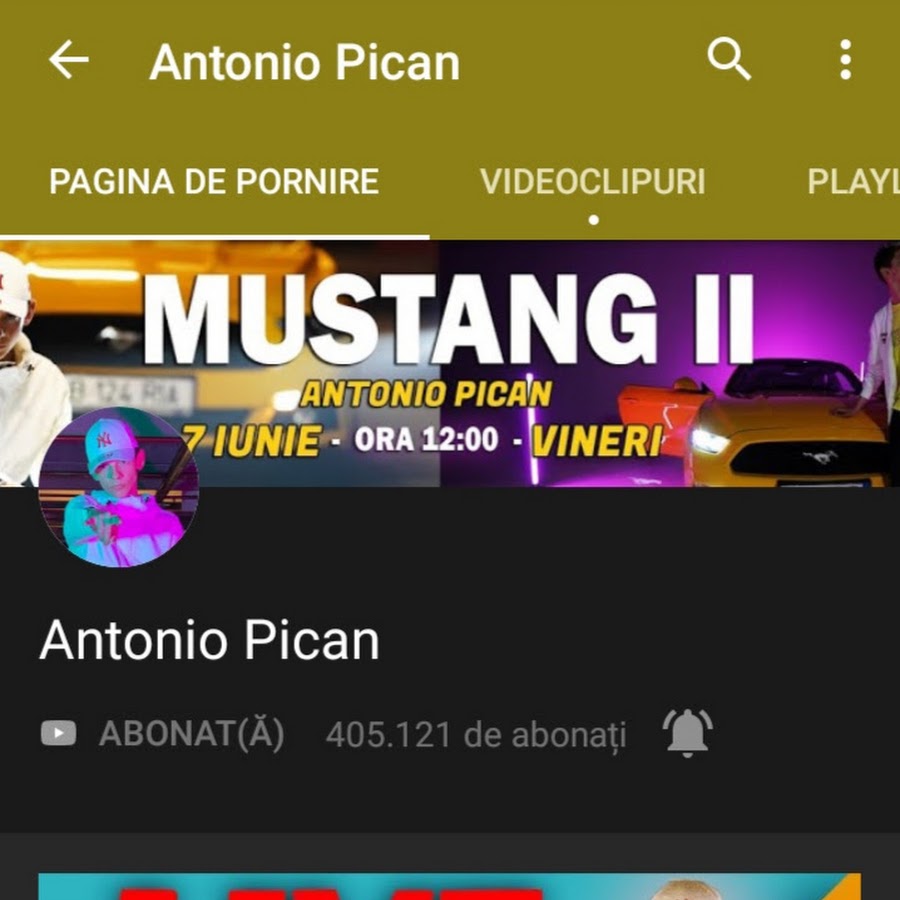900x900 pixels.
Task: Tap the back arrow icon
Action: click(x=69, y=59)
